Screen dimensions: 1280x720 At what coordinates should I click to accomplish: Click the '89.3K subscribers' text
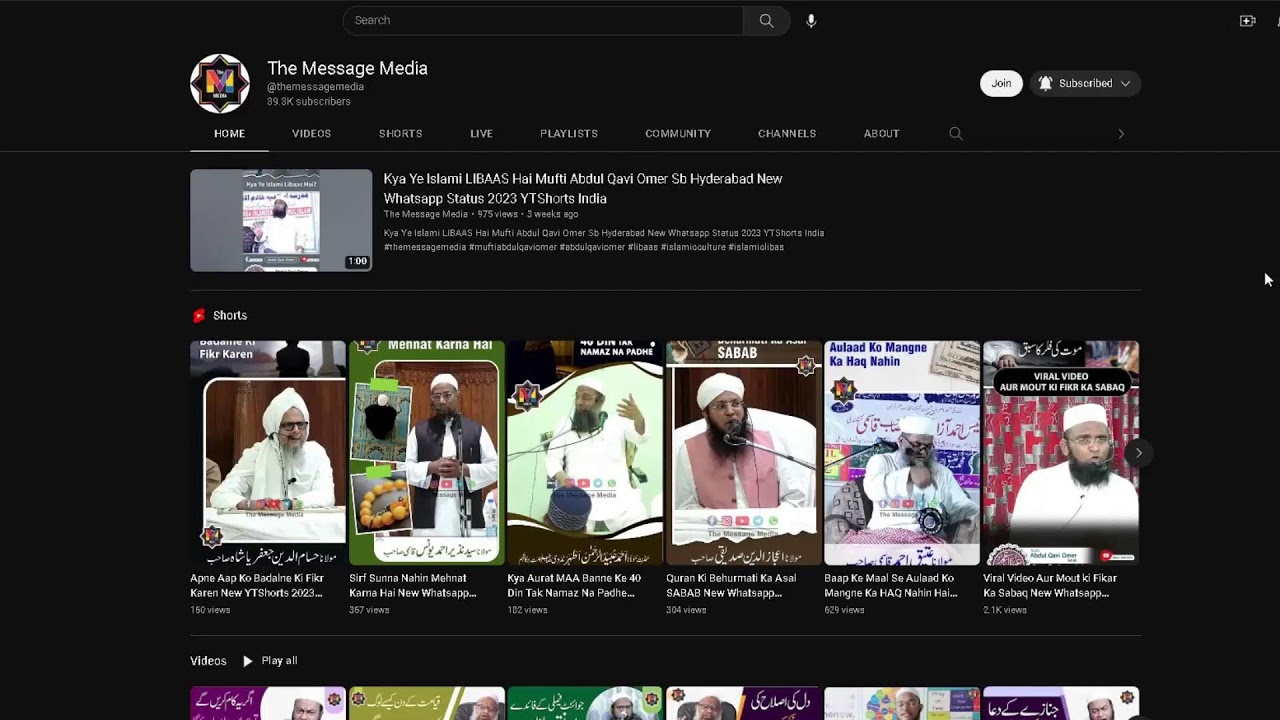tap(308, 102)
